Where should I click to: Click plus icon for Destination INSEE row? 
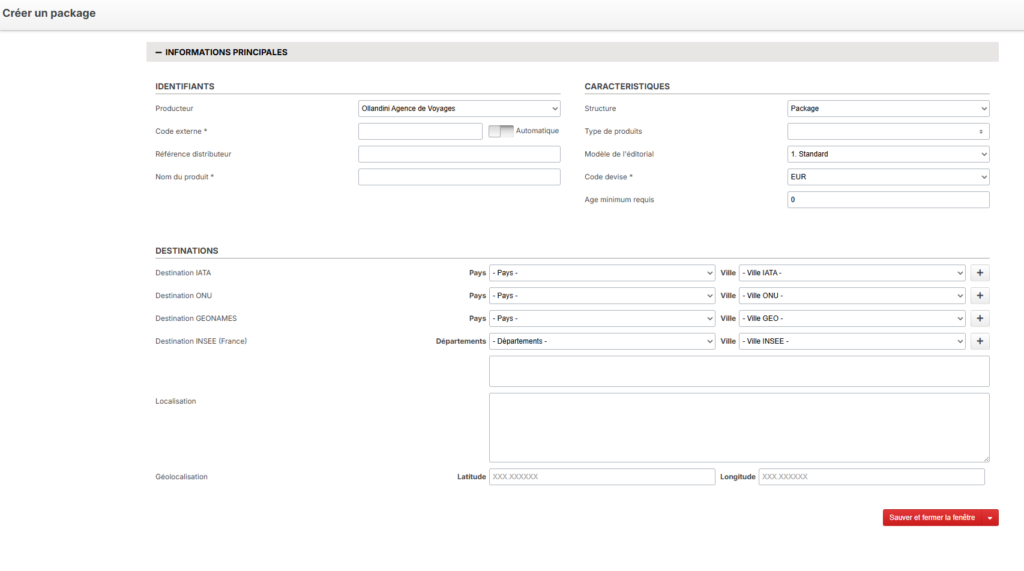coord(979,341)
